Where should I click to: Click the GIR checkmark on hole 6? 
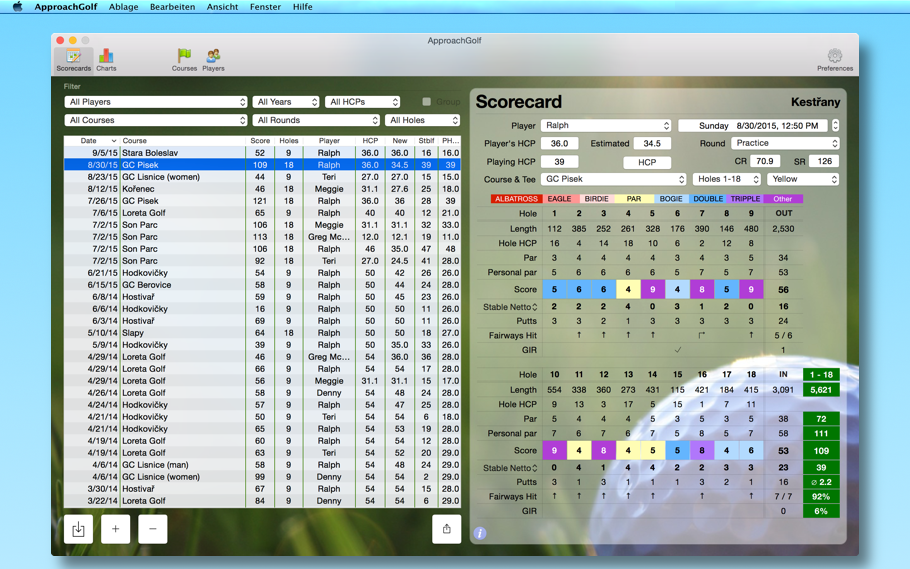677,350
